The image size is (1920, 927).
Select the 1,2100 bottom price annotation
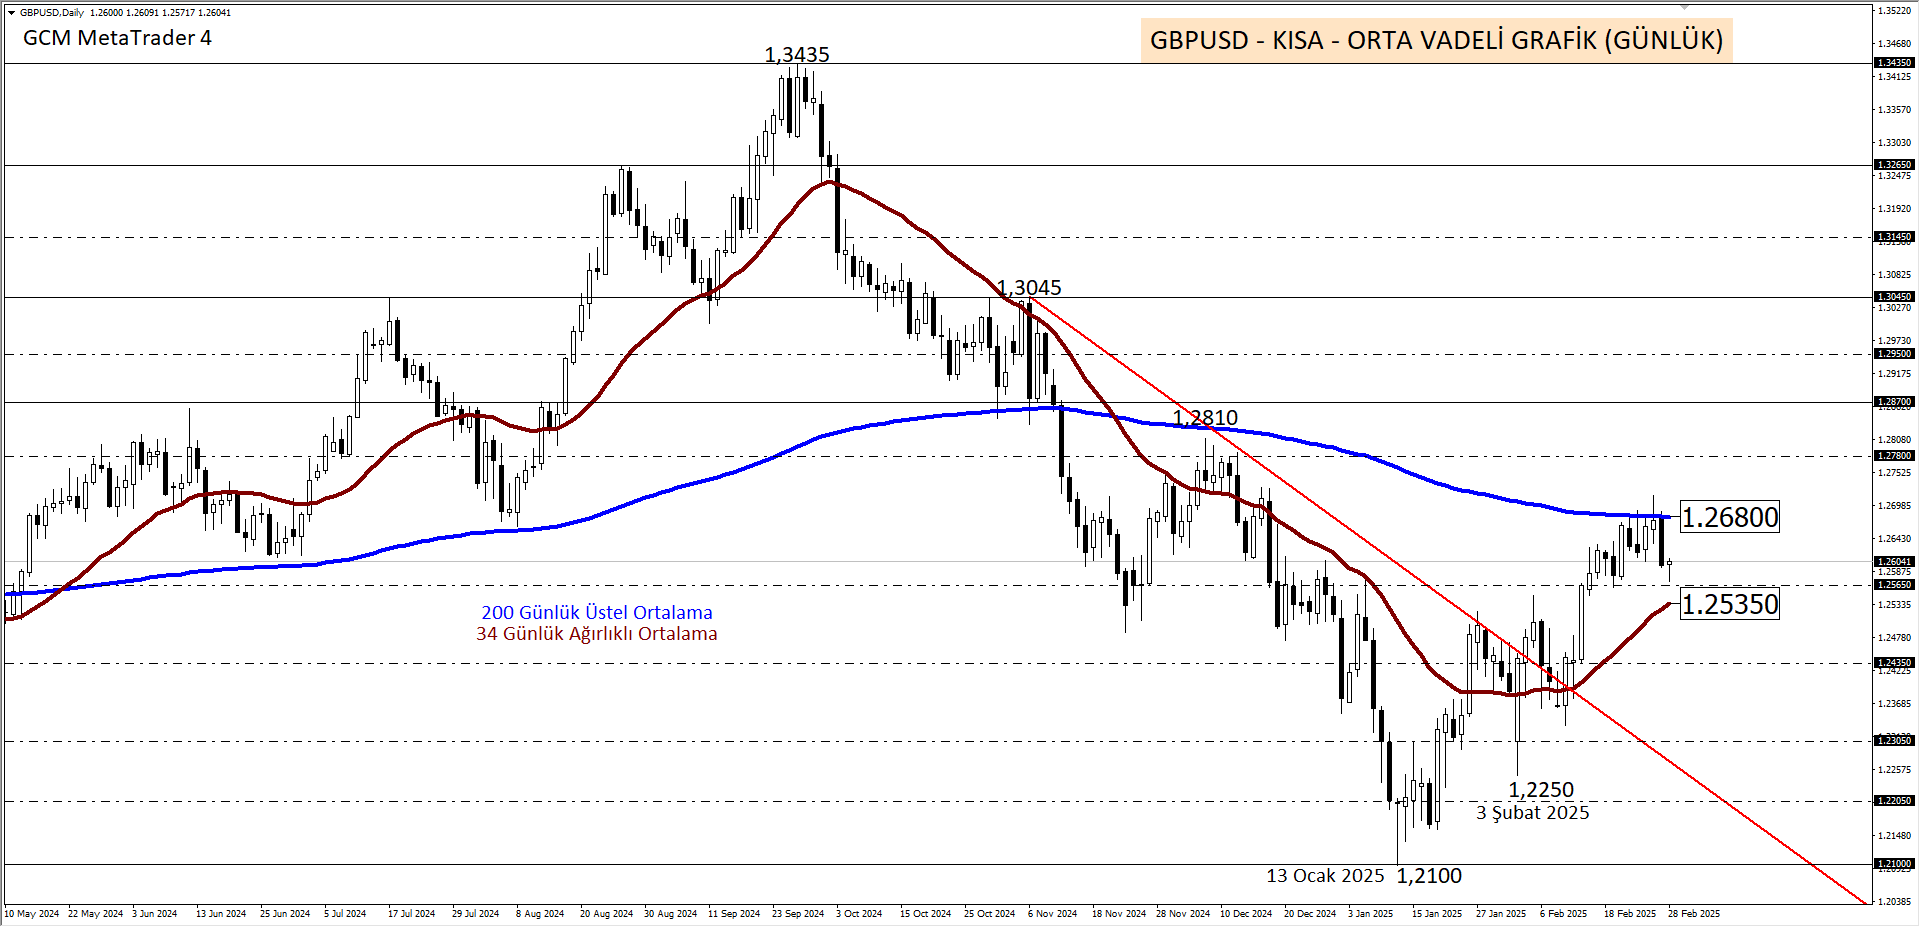(1429, 876)
